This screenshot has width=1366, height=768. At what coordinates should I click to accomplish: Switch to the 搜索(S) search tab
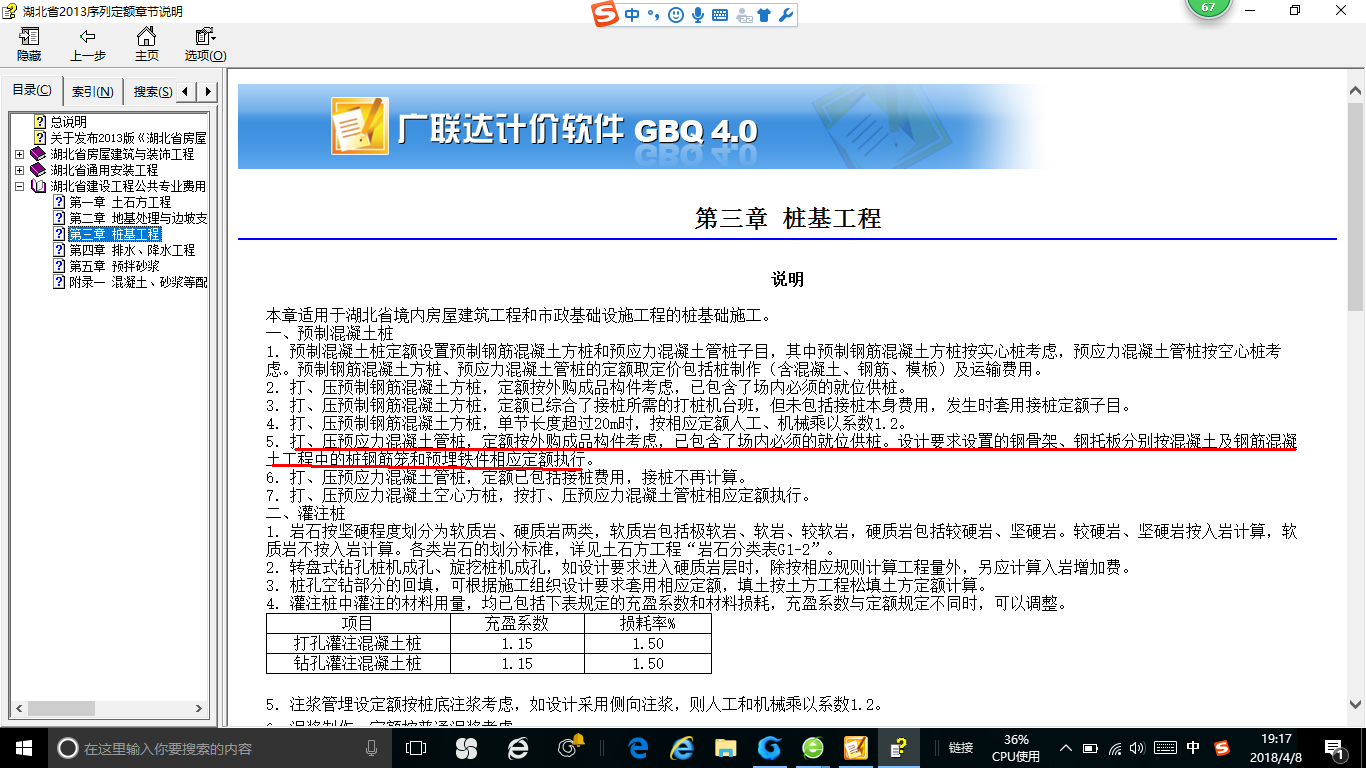coord(151,92)
